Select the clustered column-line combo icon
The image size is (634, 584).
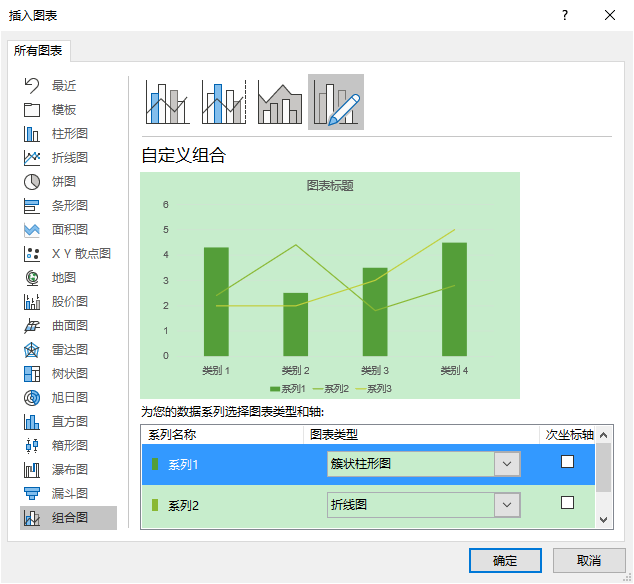(x=167, y=102)
